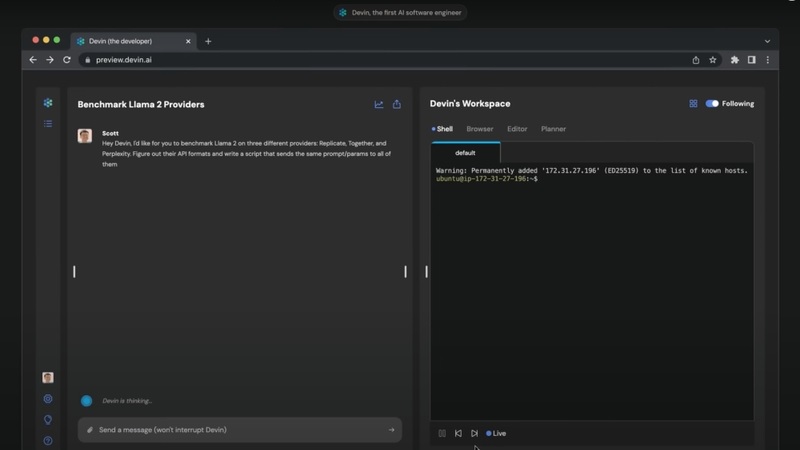Click the browser share page icon

pos(696,60)
